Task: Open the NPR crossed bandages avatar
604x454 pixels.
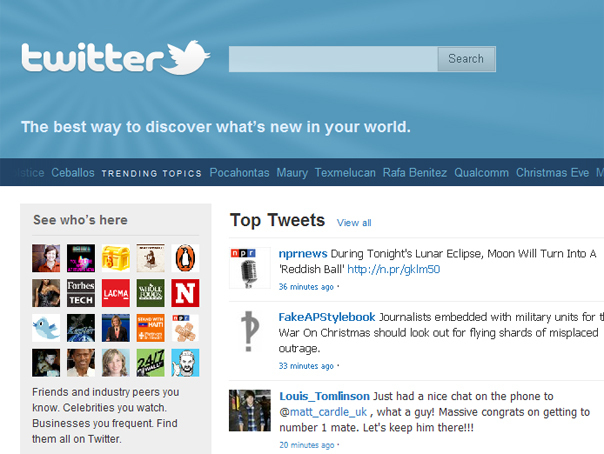Action: click(185, 328)
